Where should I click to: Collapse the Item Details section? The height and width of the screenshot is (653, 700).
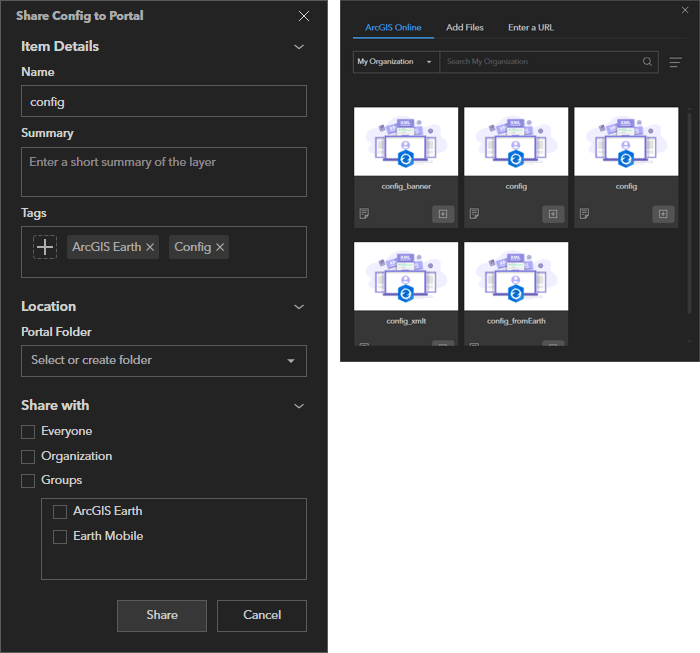(299, 47)
